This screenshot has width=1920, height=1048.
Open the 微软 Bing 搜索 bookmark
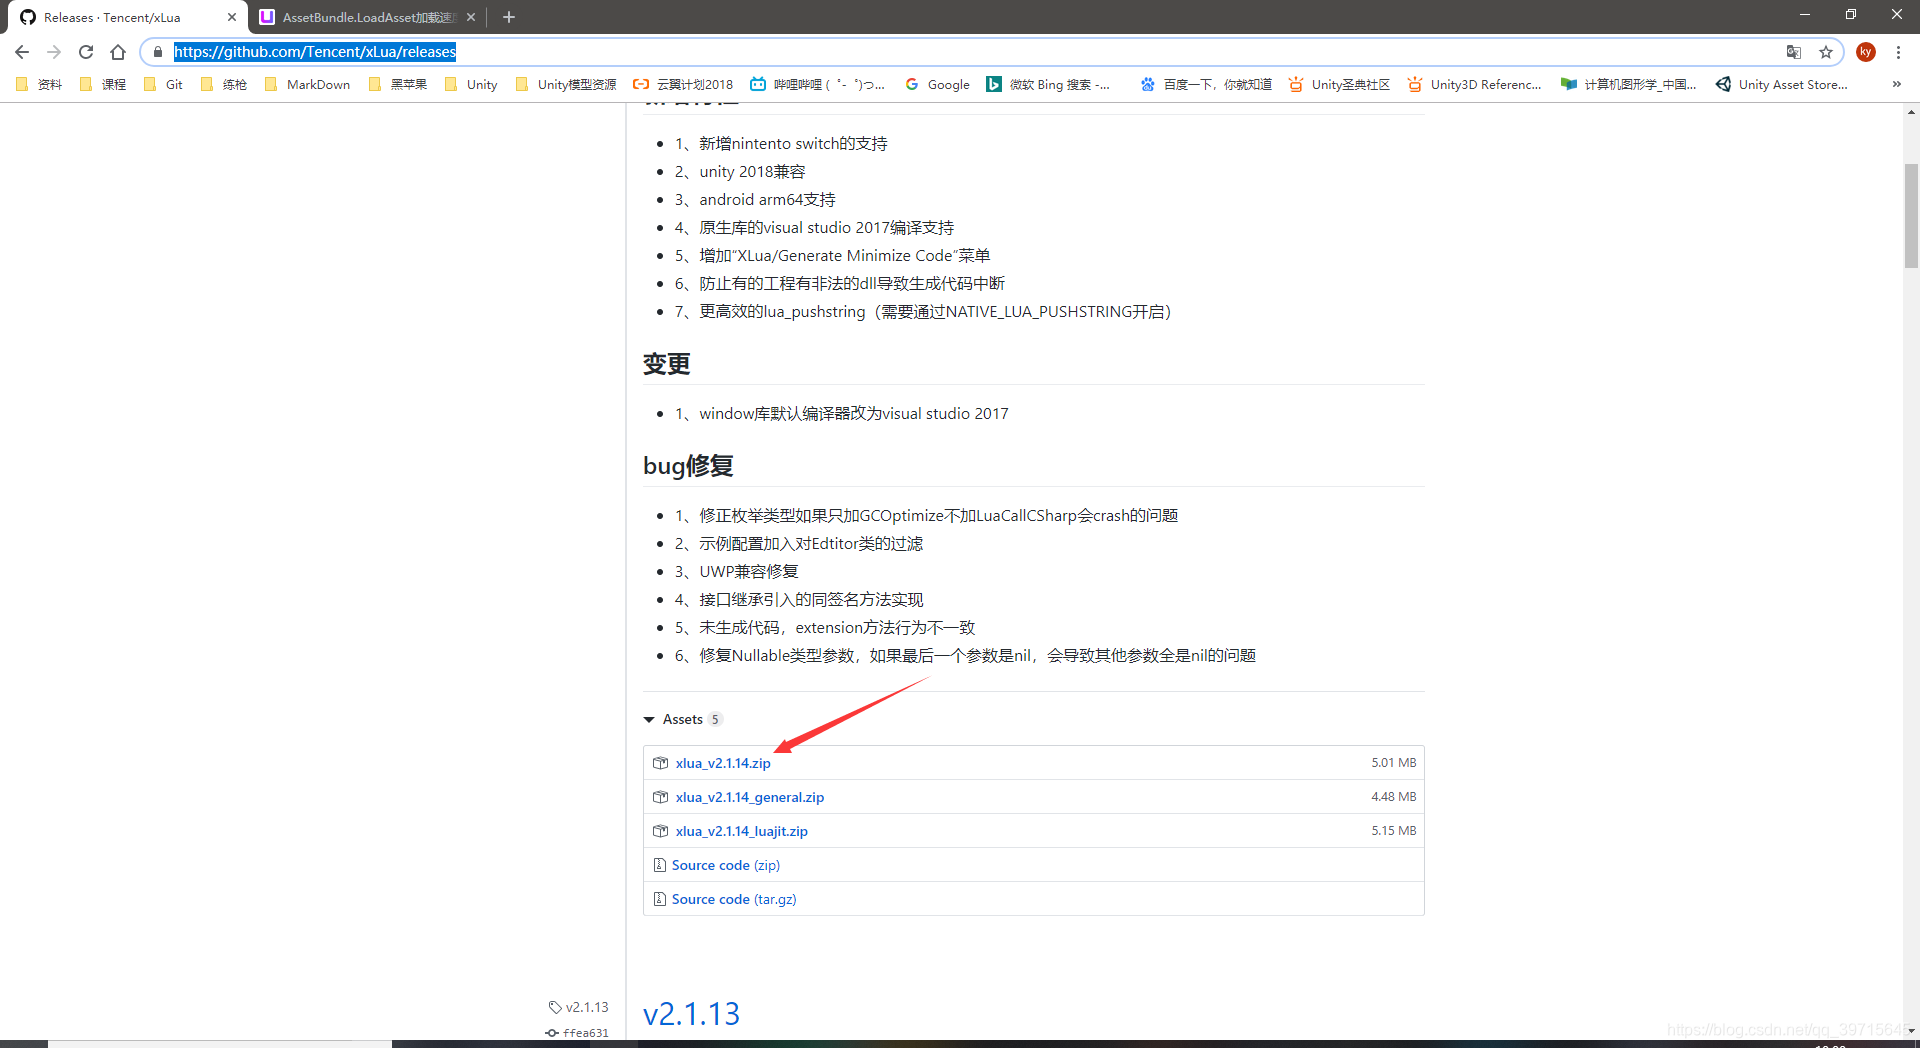[1048, 84]
